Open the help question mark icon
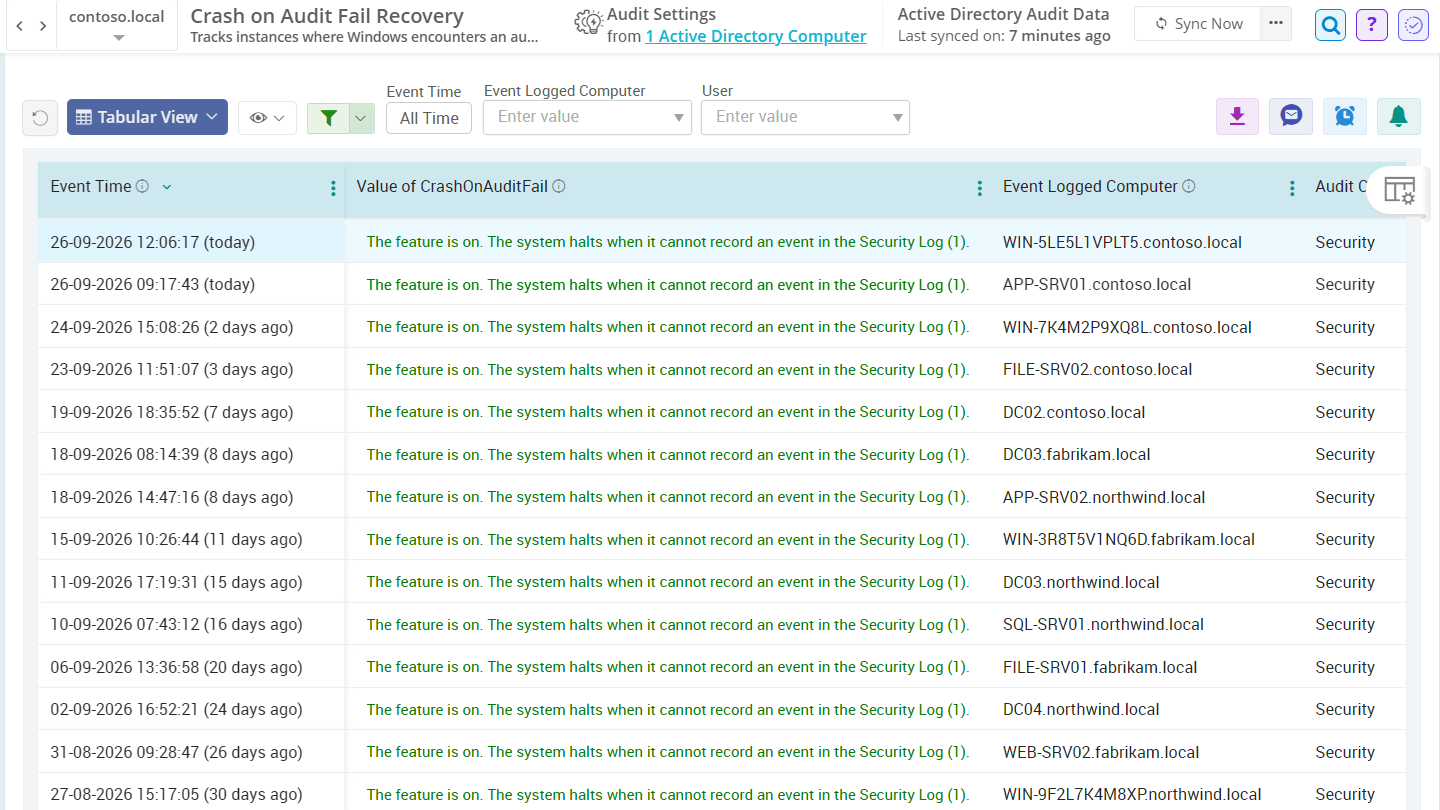This screenshot has height=810, width=1440. click(x=1372, y=25)
